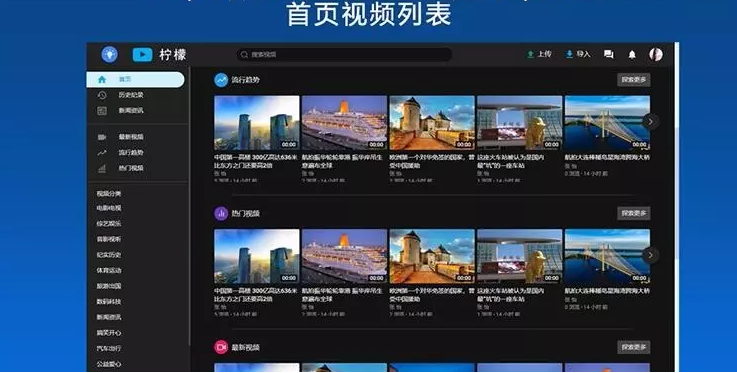Click the sidebar 流行趋势 trend icon
Image resolution: width=737 pixels, height=373 pixels.
pos(102,153)
